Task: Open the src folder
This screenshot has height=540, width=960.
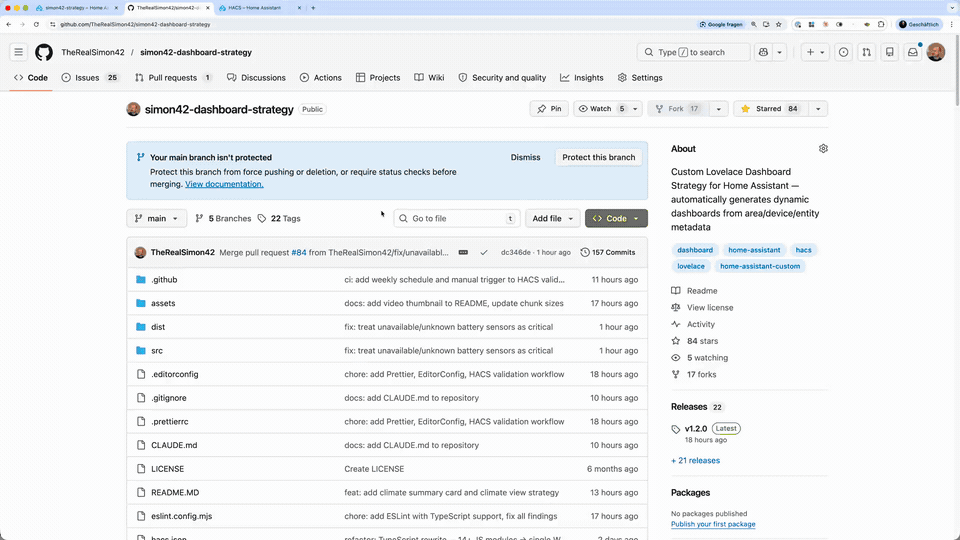Action: [157, 351]
